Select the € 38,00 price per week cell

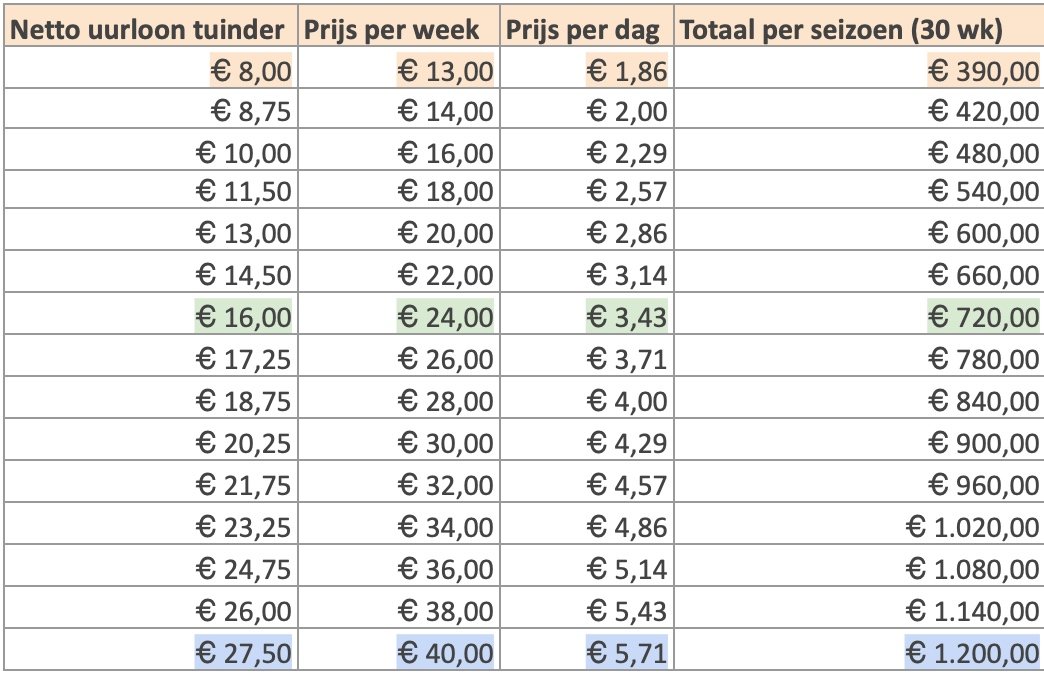pos(399,609)
